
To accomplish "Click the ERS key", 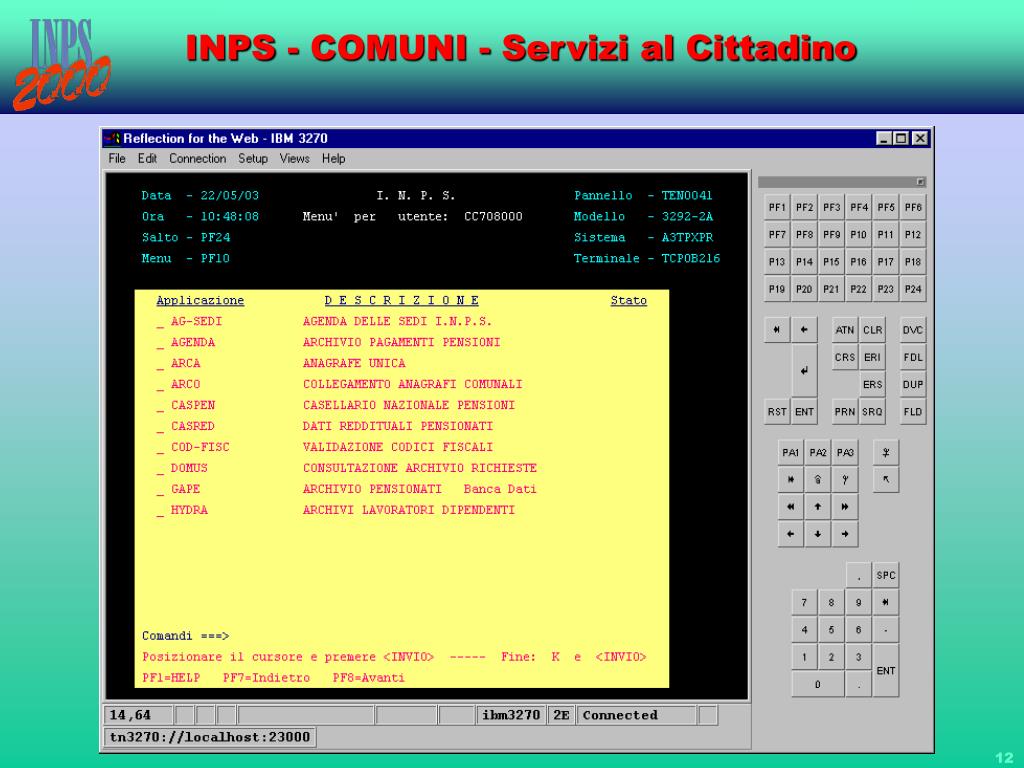I will pyautogui.click(x=872, y=385).
